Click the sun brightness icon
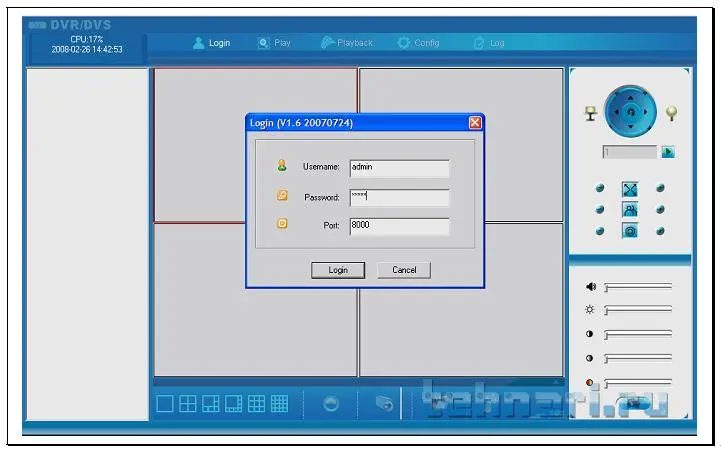This screenshot has width=721, height=450. click(x=589, y=310)
